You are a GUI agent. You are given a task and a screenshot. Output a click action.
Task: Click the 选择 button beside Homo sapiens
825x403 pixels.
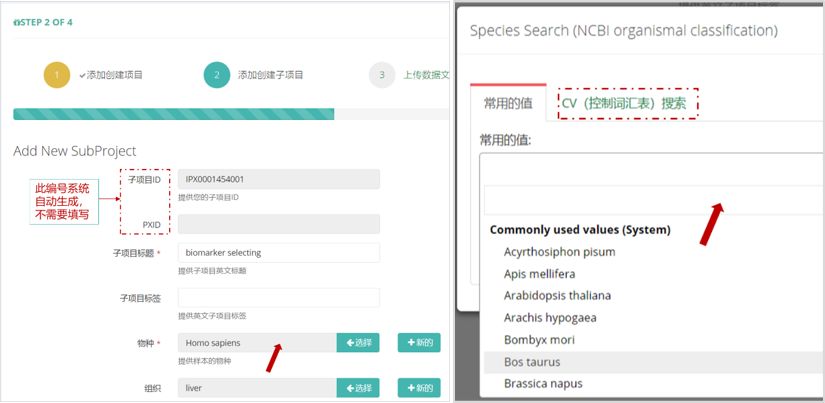(x=358, y=342)
